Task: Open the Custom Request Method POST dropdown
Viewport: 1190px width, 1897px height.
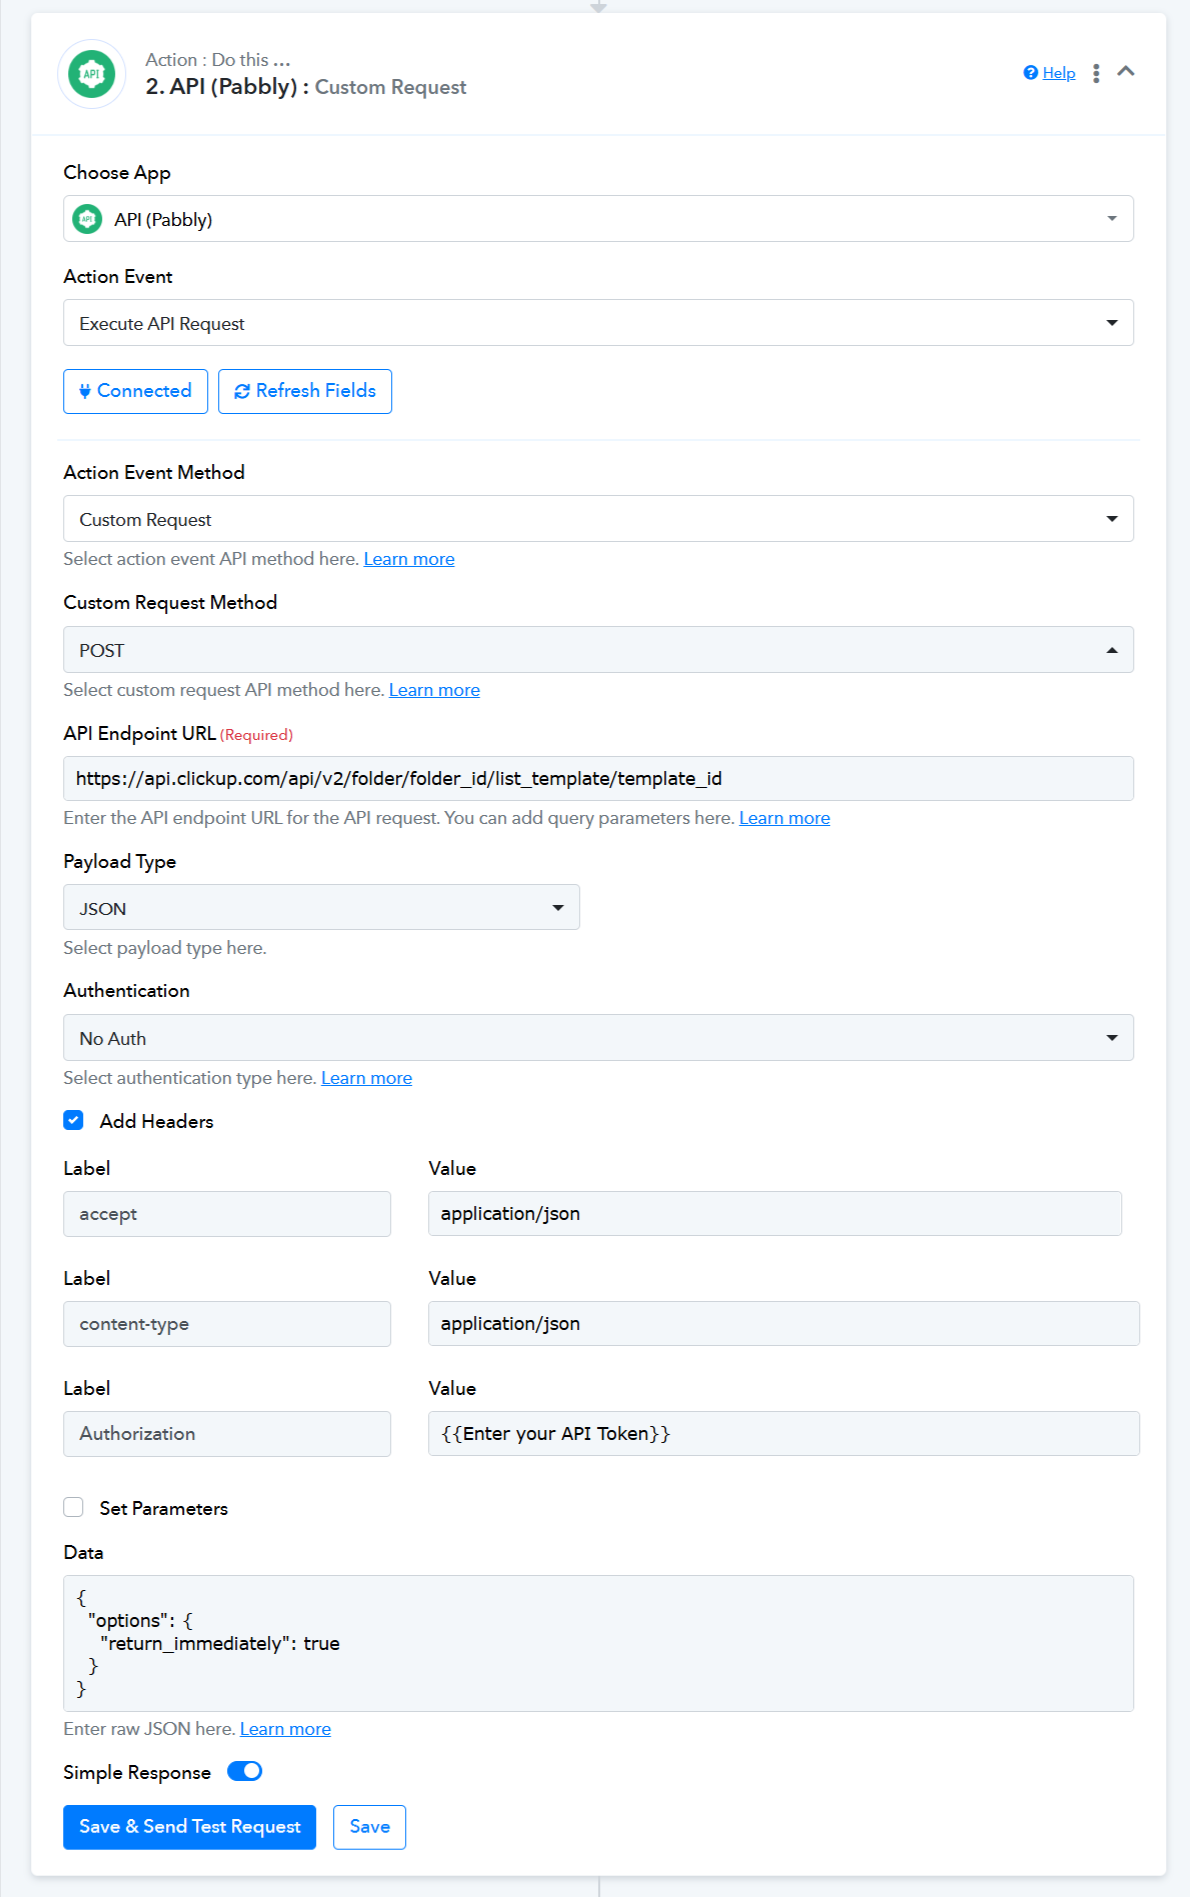Action: pyautogui.click(x=598, y=650)
